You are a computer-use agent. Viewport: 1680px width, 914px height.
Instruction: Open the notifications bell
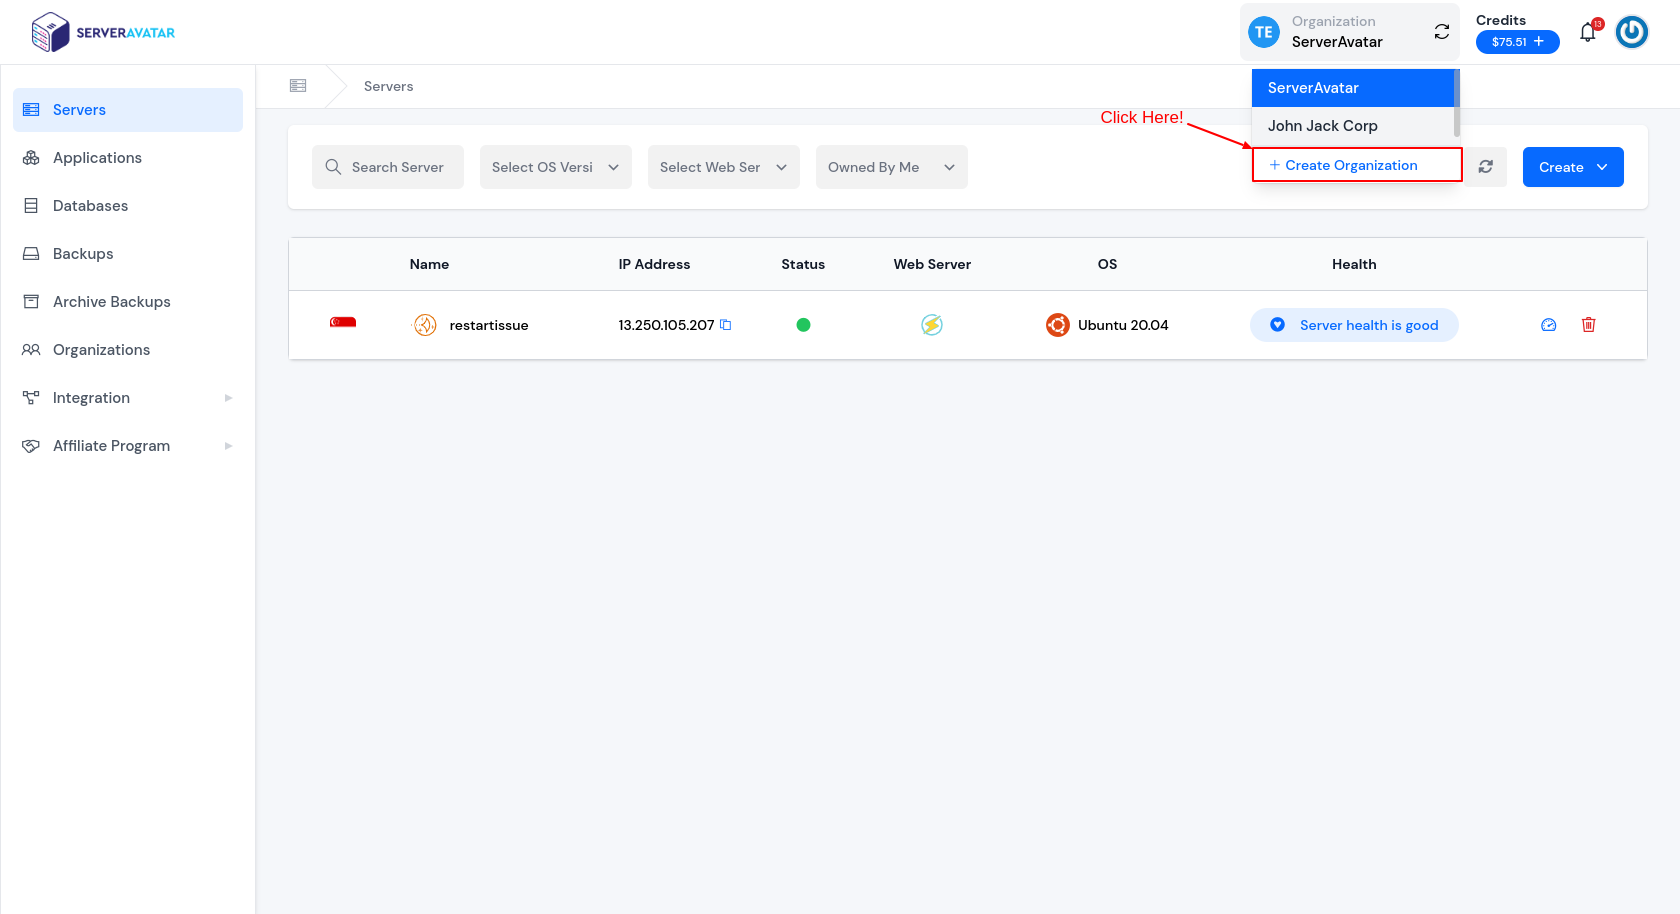click(x=1588, y=32)
